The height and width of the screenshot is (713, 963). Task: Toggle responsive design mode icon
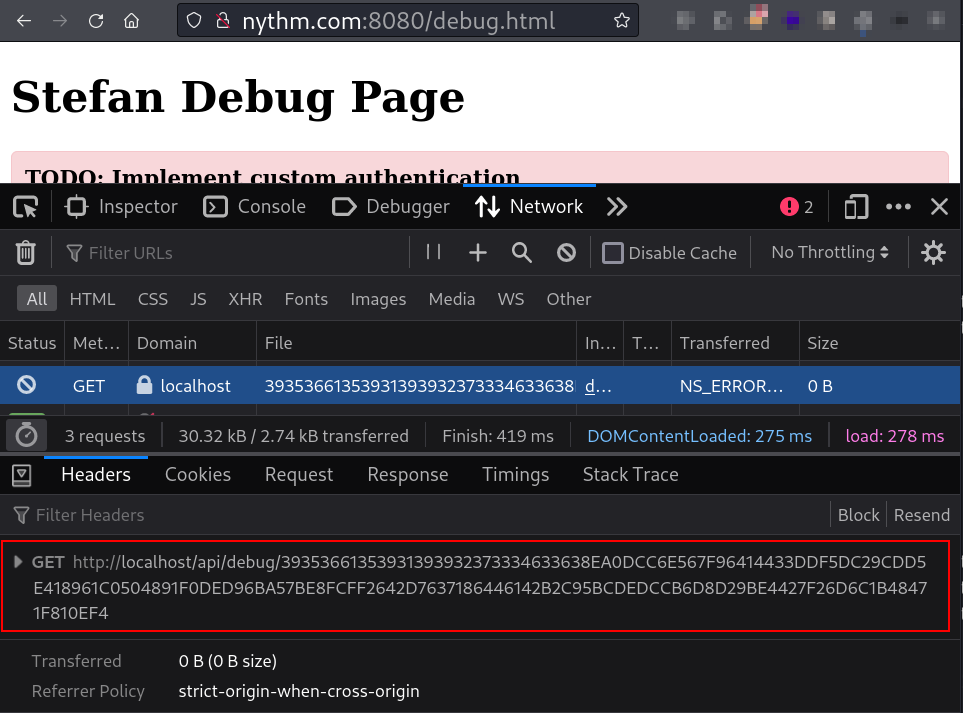[x=856, y=207]
